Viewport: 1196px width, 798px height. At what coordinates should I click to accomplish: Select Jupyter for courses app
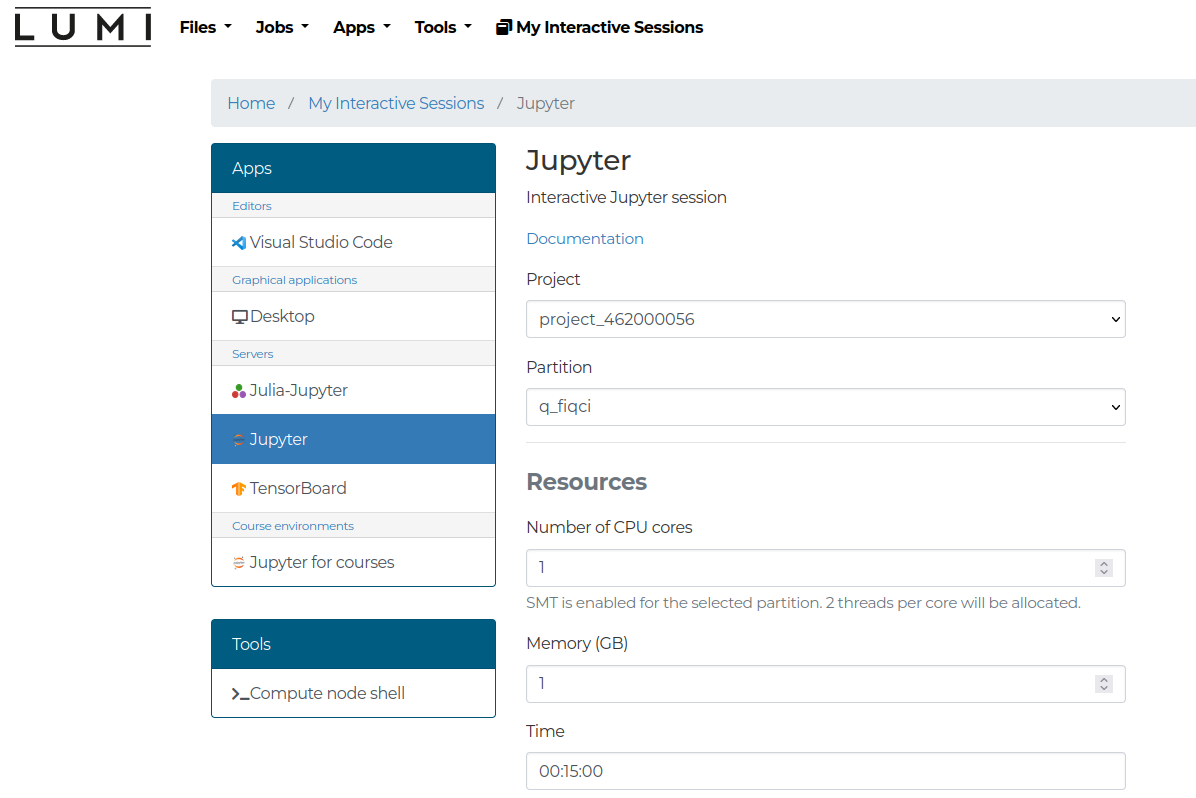tap(353, 562)
